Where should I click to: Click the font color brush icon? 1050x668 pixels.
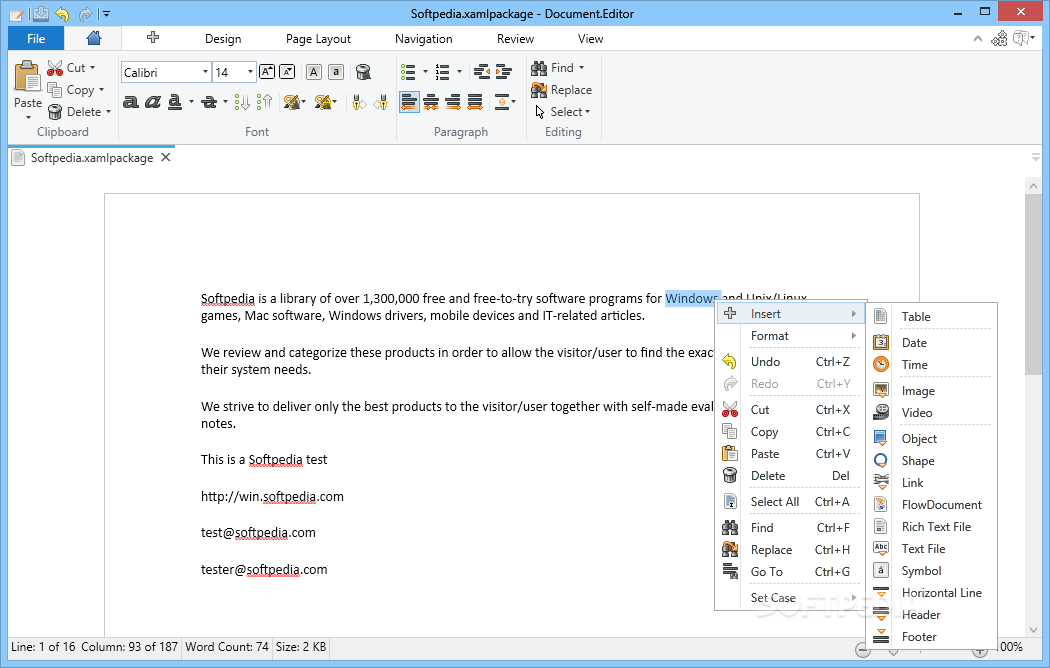pyautogui.click(x=291, y=102)
